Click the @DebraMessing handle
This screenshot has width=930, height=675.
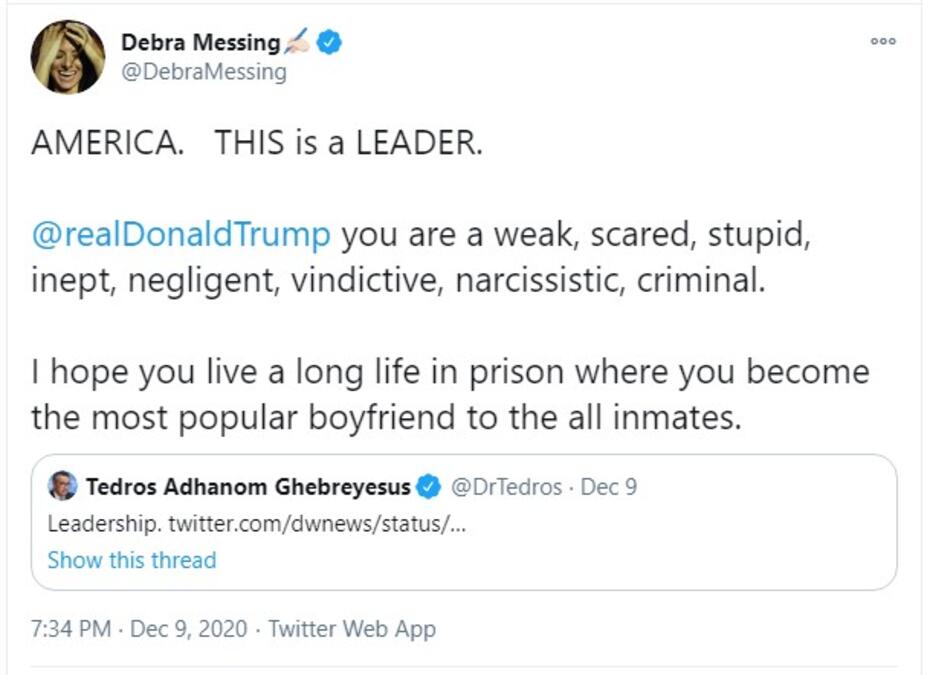203,72
